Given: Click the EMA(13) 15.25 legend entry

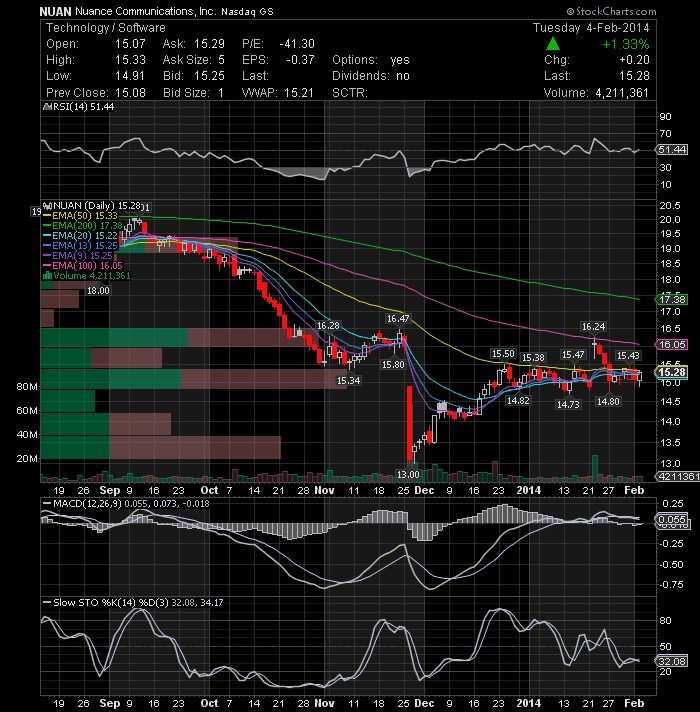Looking at the screenshot, I should pyautogui.click(x=80, y=246).
